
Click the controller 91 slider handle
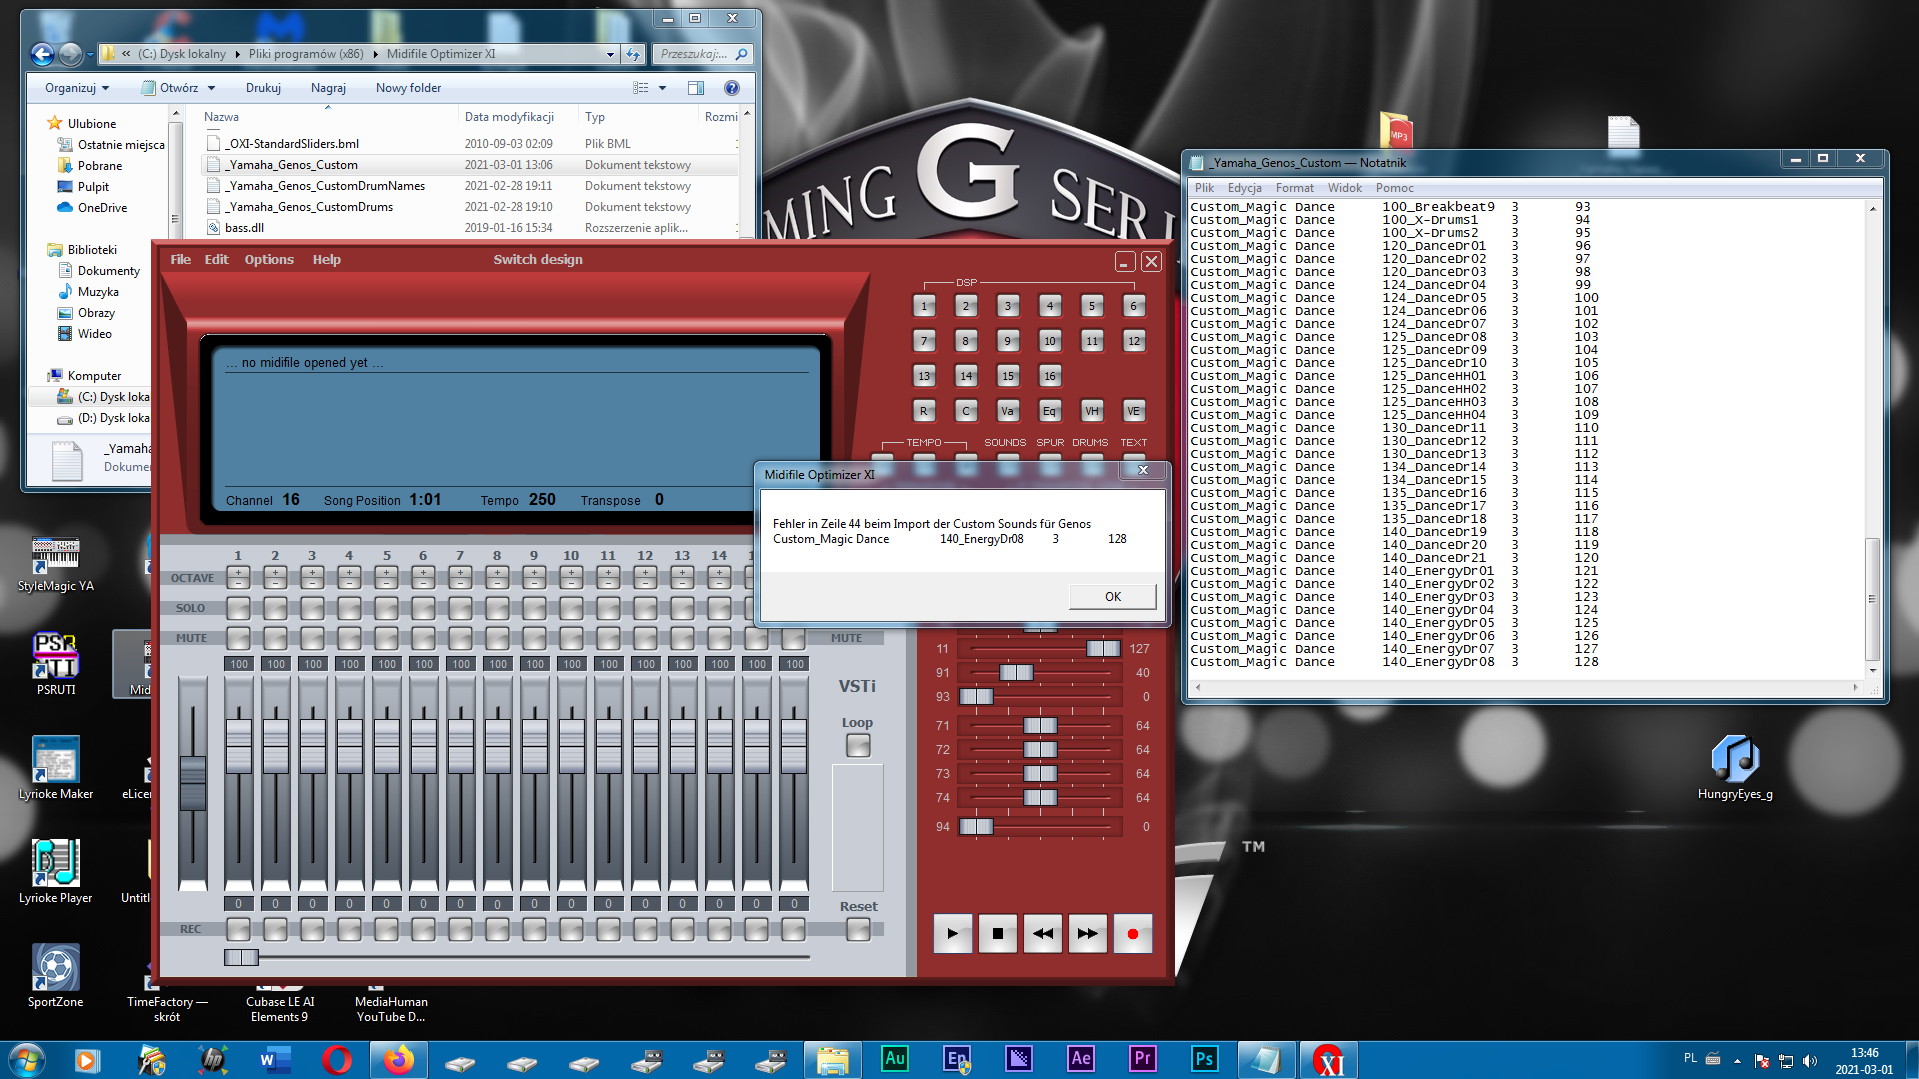[x=1016, y=672]
